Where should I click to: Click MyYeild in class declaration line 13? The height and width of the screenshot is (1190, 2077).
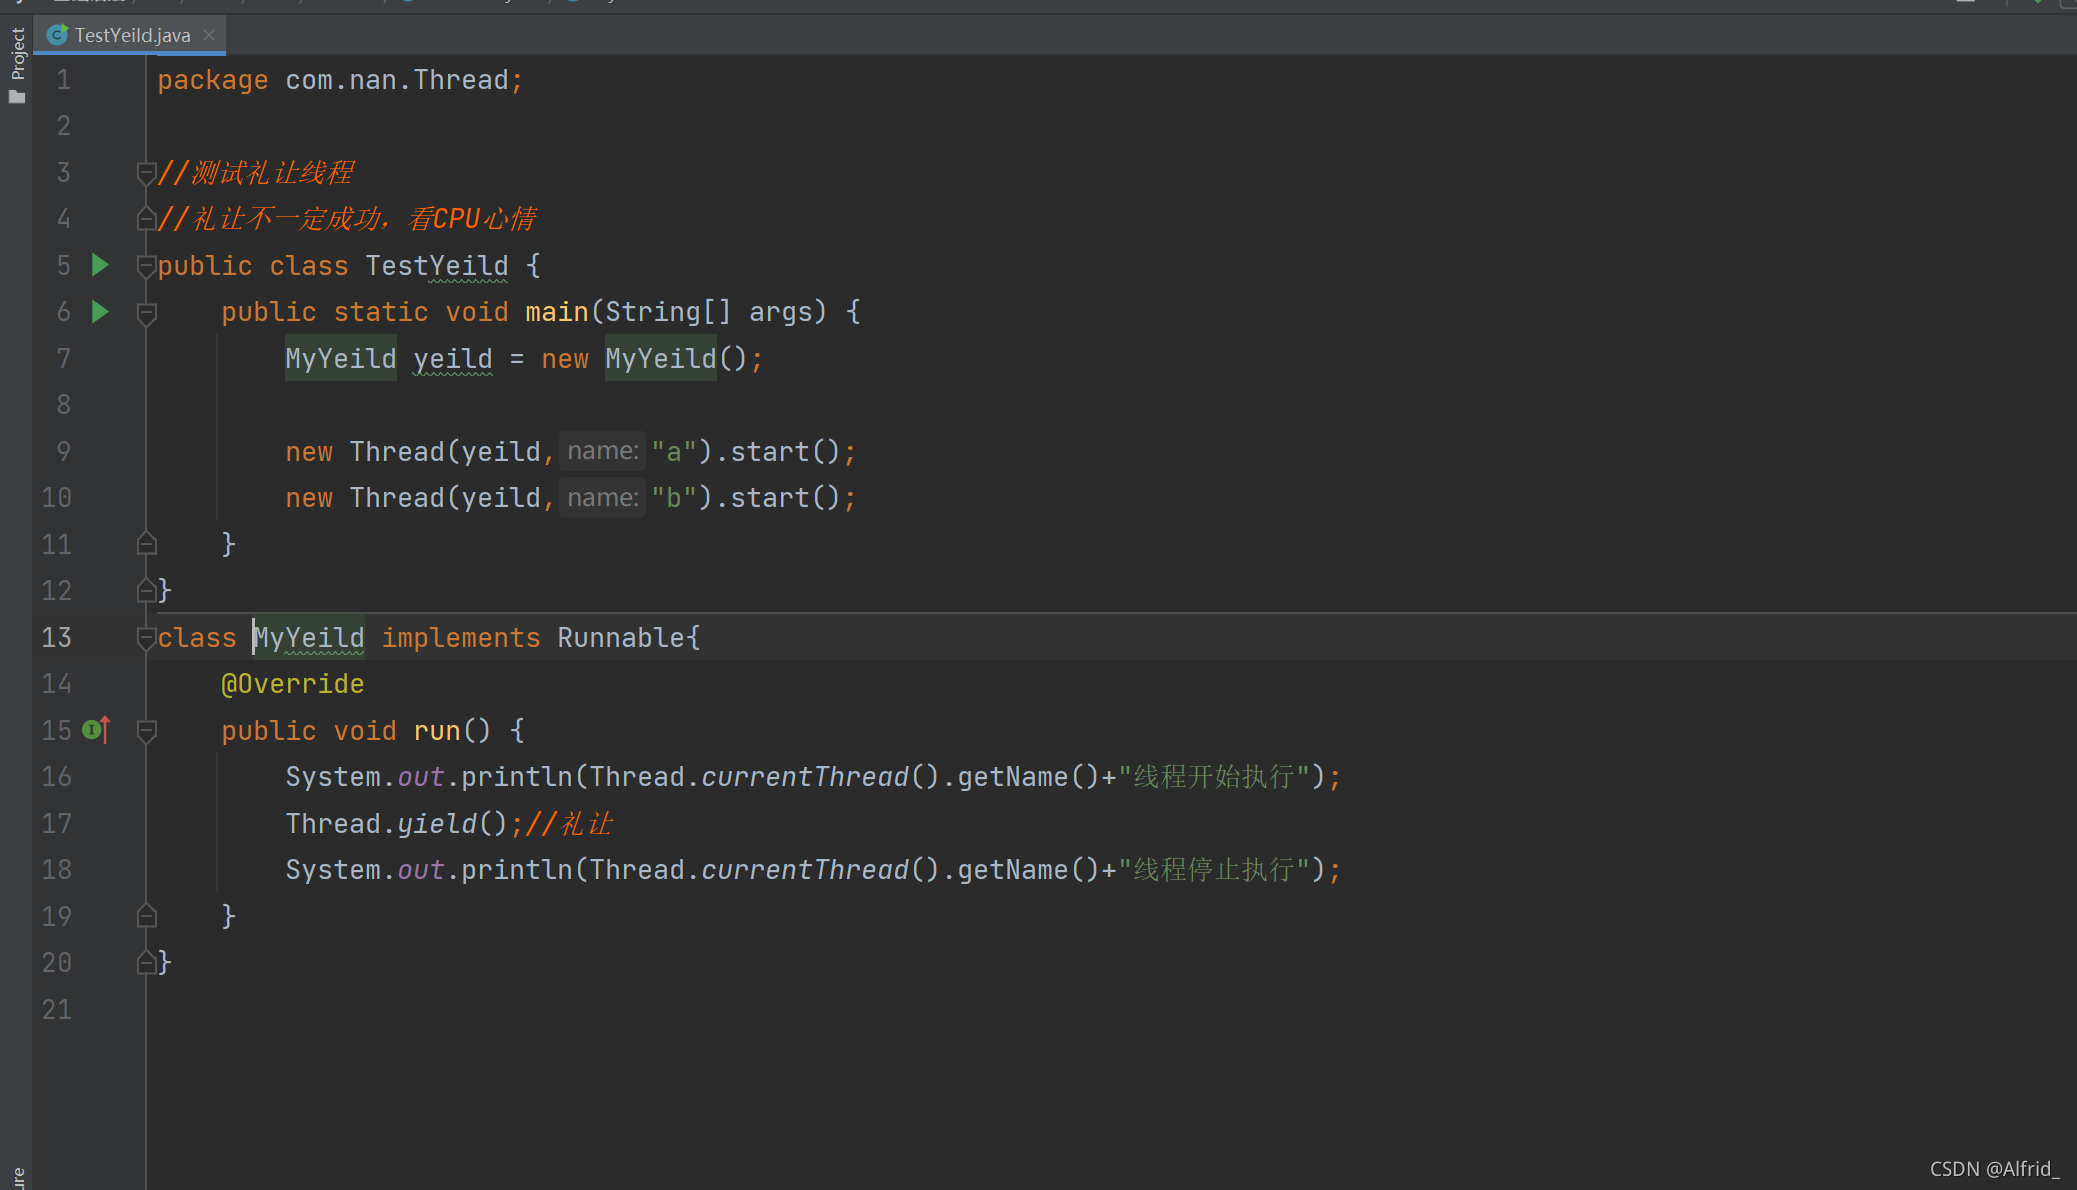[x=309, y=638]
